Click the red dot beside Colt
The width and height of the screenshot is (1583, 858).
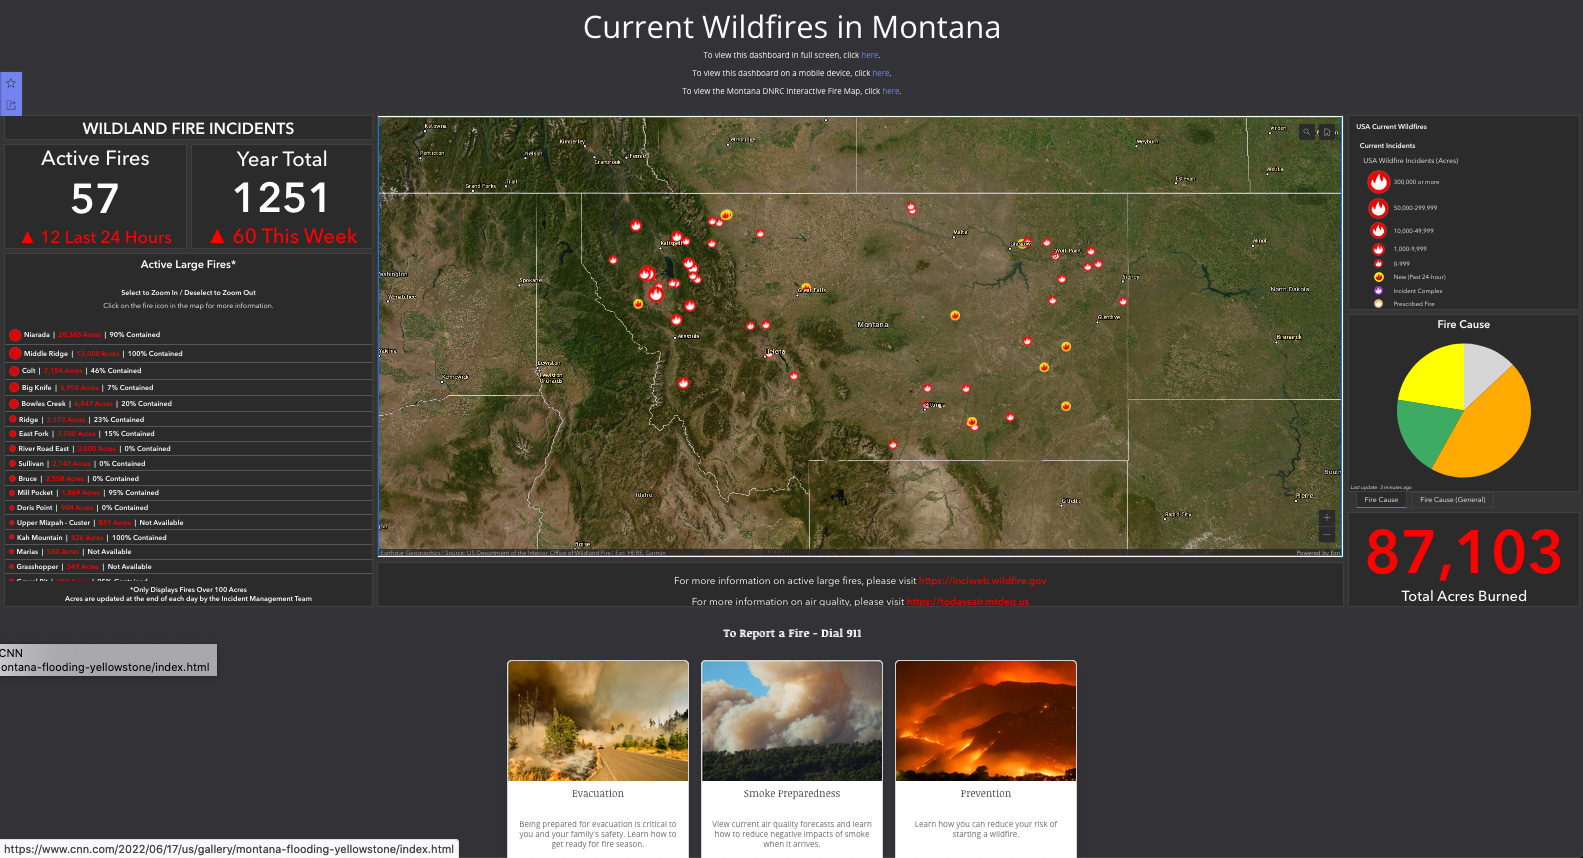(x=14, y=370)
